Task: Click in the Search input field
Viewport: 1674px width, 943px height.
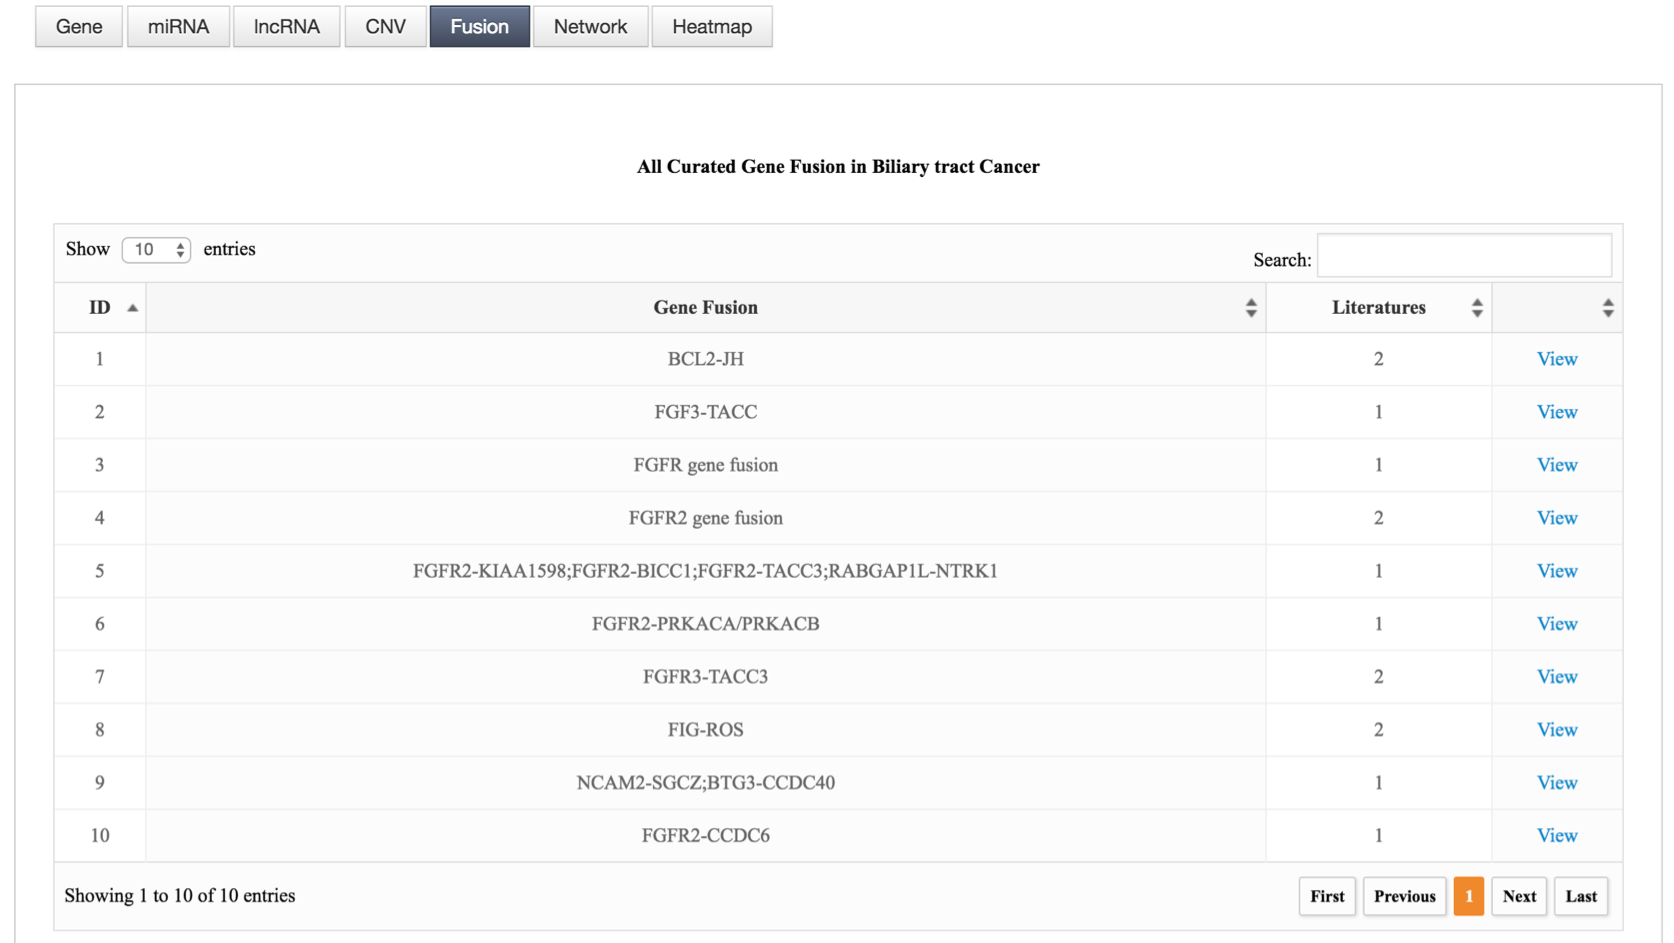Action: (x=1463, y=256)
